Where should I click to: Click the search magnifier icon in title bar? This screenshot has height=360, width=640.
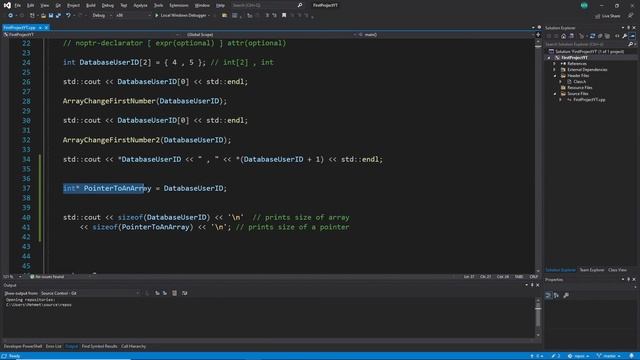coord(300,5)
